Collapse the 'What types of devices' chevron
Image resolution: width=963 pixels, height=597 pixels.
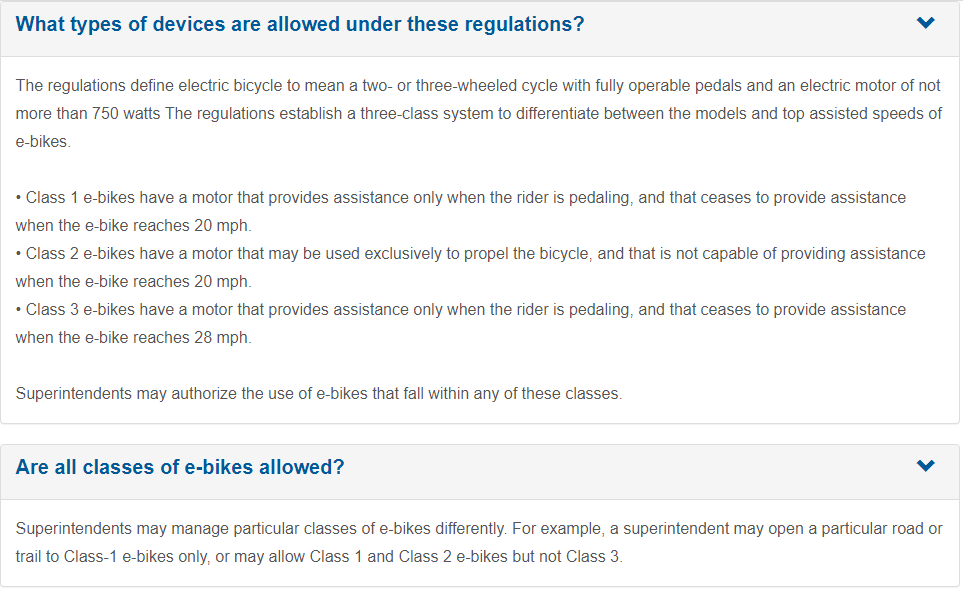click(x=926, y=23)
